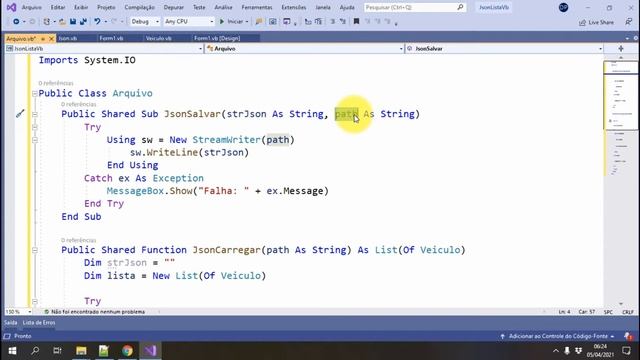Click the '0 referências' lens above JsonCarregar

point(79,240)
